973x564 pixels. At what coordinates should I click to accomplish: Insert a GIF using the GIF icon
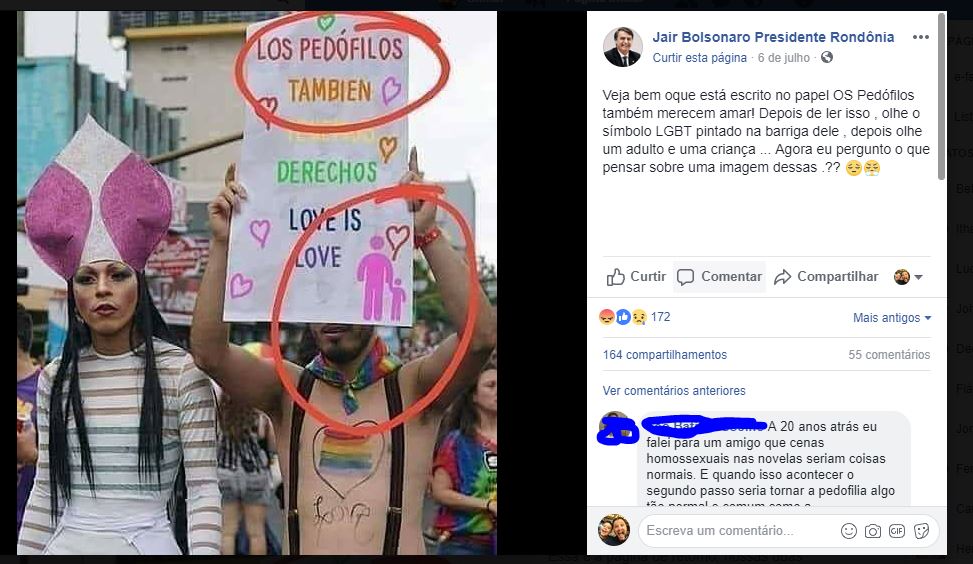(897, 530)
